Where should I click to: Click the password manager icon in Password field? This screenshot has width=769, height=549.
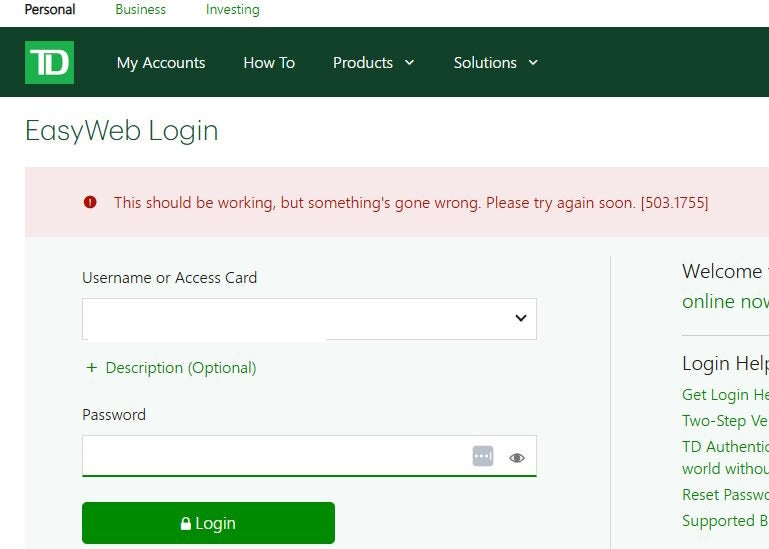click(483, 456)
